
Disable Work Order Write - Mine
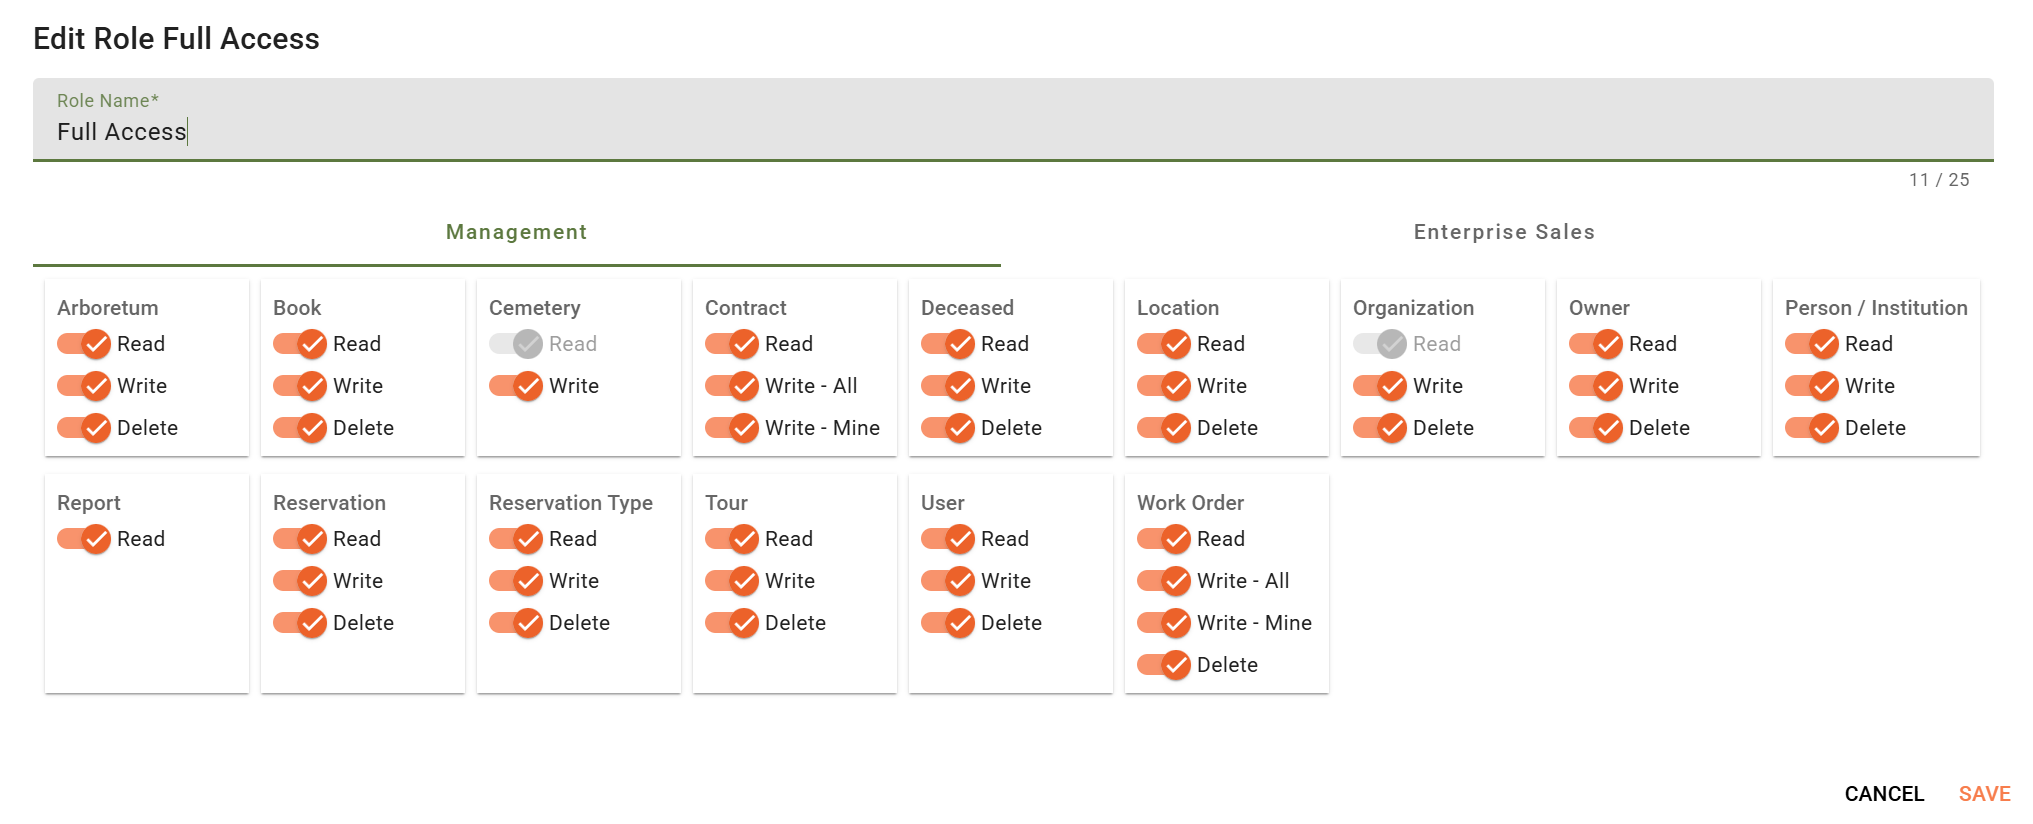(1165, 623)
